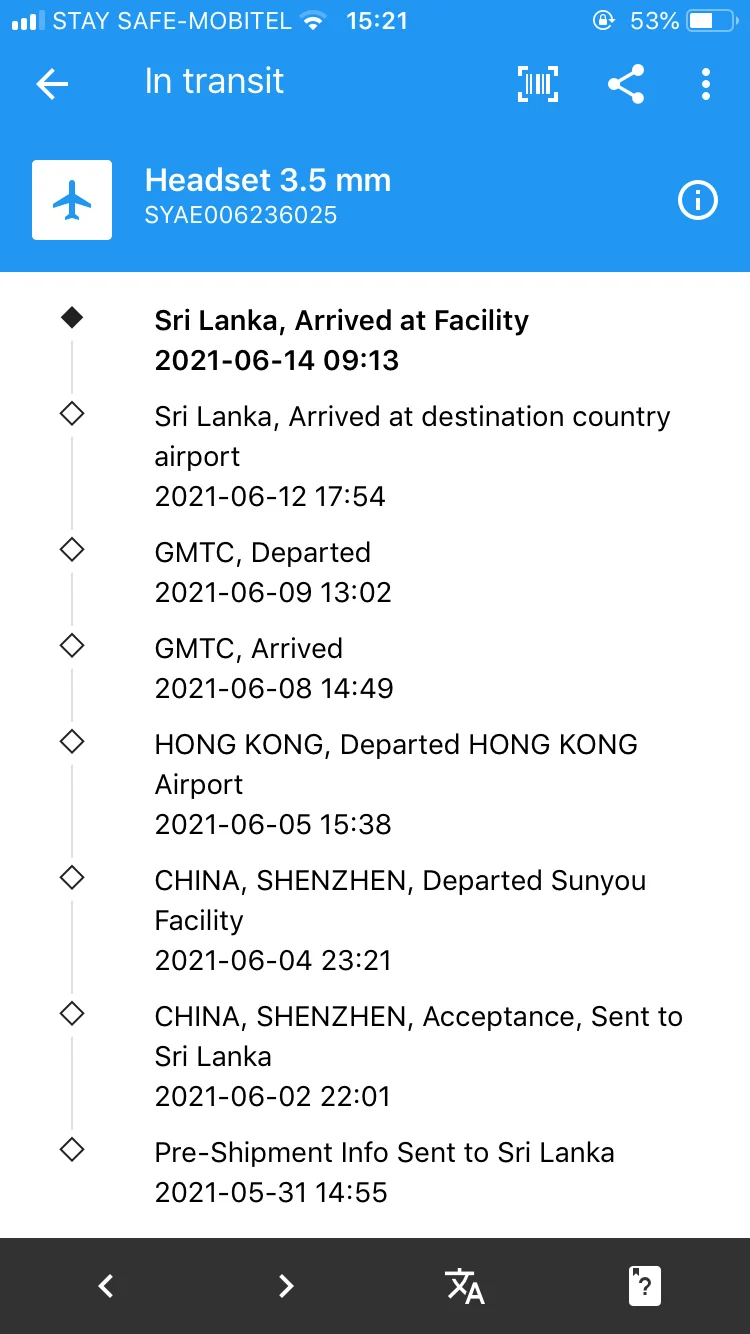Viewport: 750px width, 1334px height.
Task: Tap tracking number SYAE006236025
Action: click(241, 215)
